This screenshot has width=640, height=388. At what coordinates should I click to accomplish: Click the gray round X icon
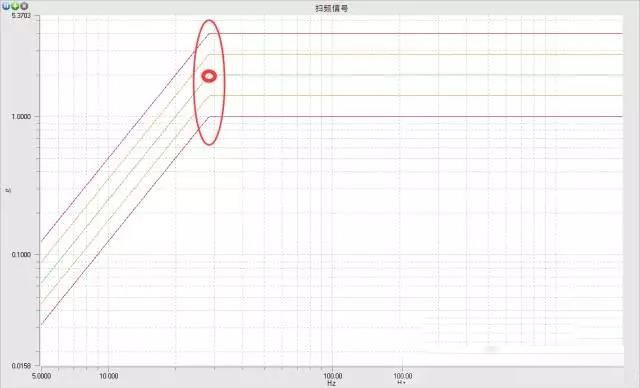[x=24, y=6]
